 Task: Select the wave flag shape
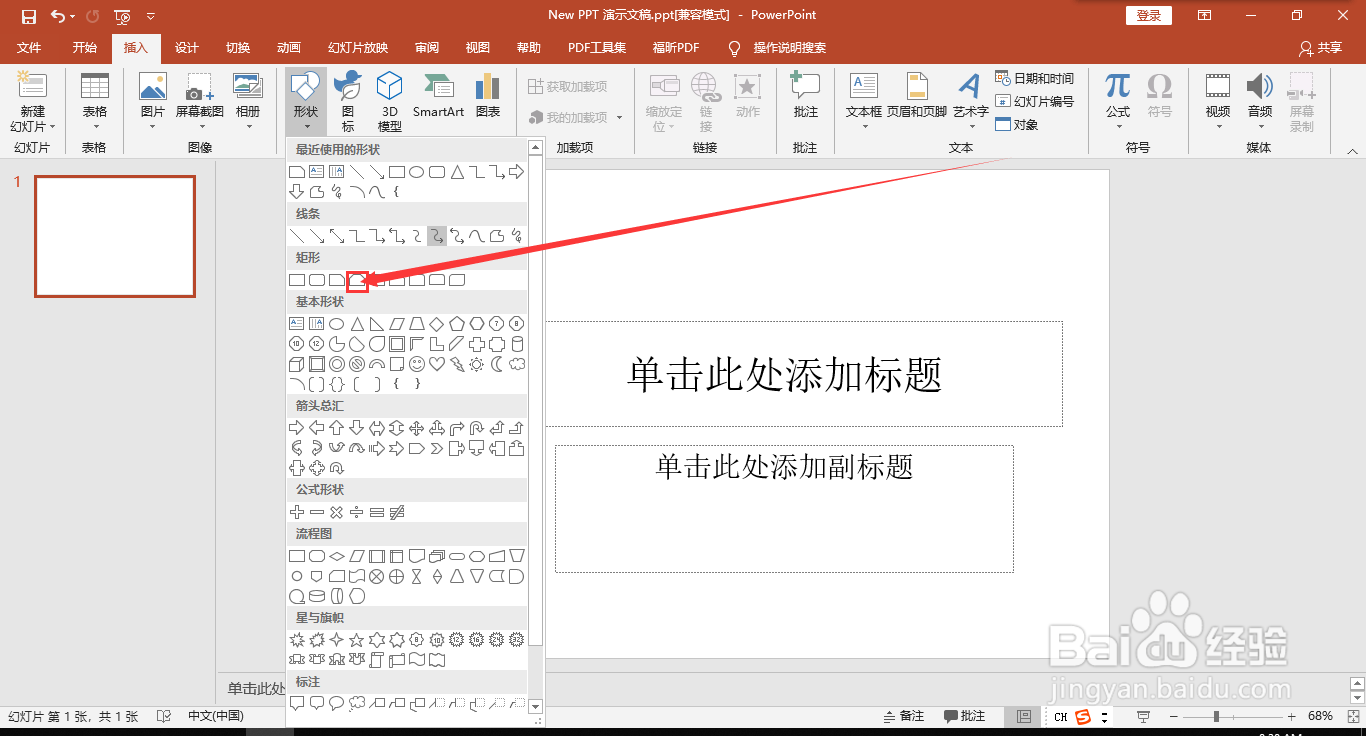click(x=416, y=660)
